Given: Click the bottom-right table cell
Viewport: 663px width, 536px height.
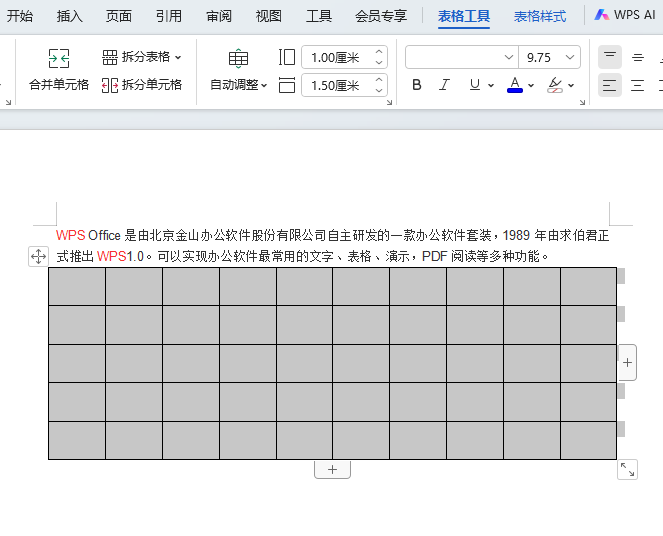Looking at the screenshot, I should pos(589,440).
